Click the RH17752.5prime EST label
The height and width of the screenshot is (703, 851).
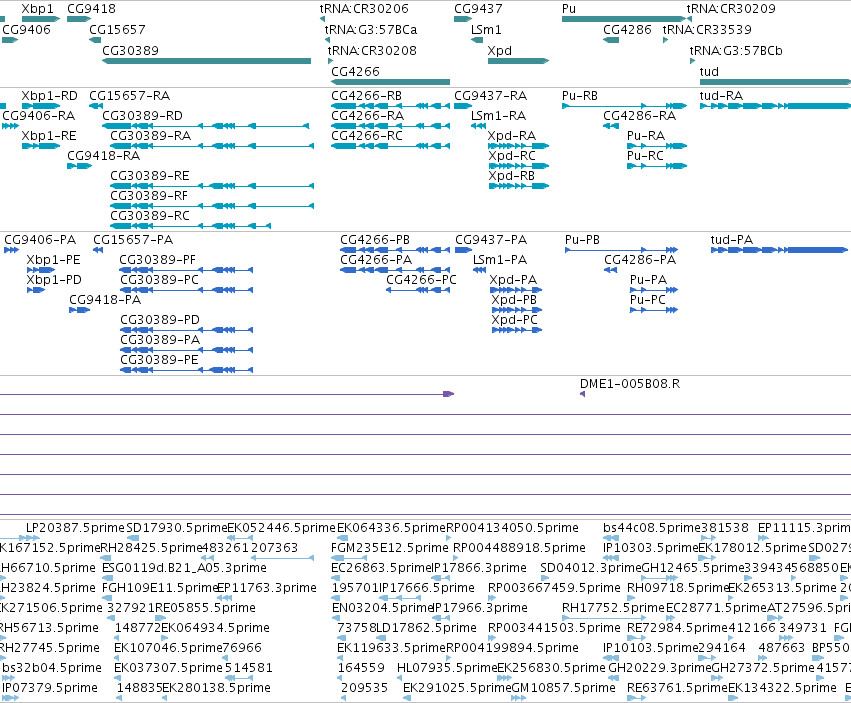click(x=613, y=607)
